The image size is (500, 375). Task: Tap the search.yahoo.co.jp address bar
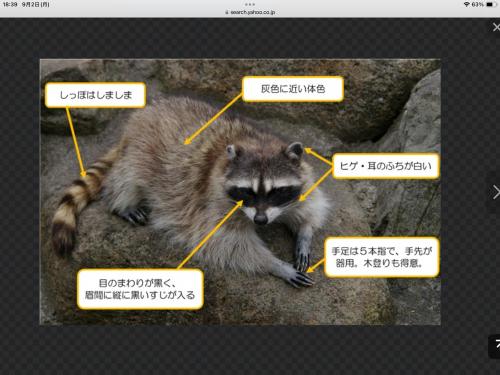pos(250,12)
